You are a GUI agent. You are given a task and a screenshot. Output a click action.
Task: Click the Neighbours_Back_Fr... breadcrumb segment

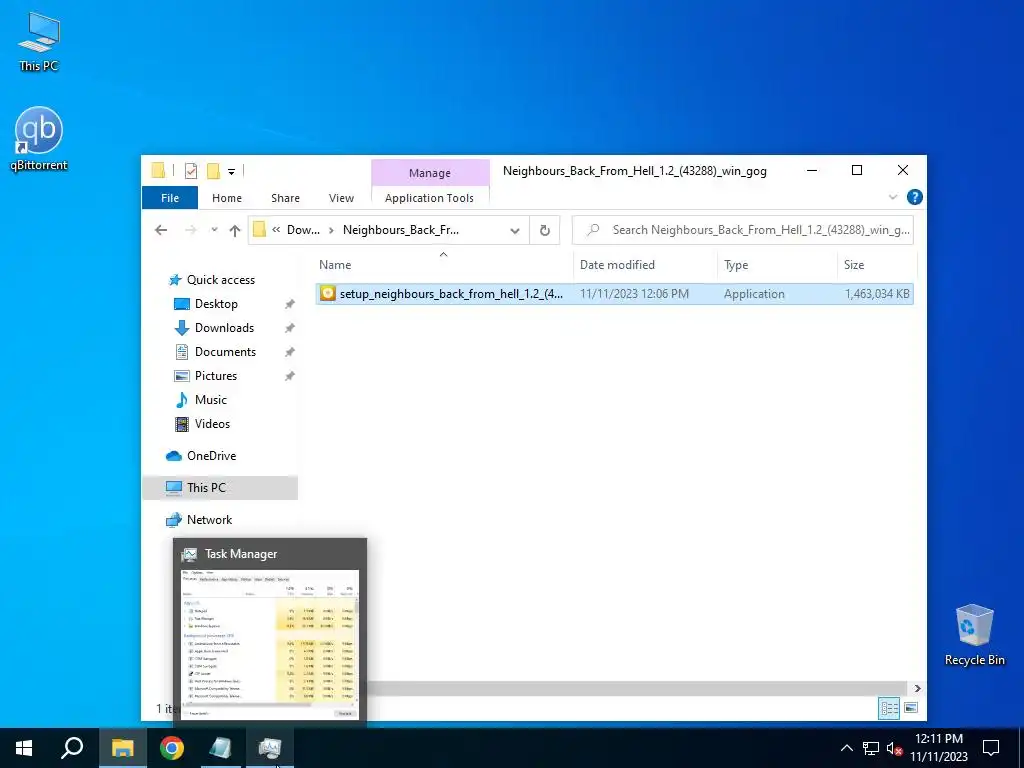(400, 230)
